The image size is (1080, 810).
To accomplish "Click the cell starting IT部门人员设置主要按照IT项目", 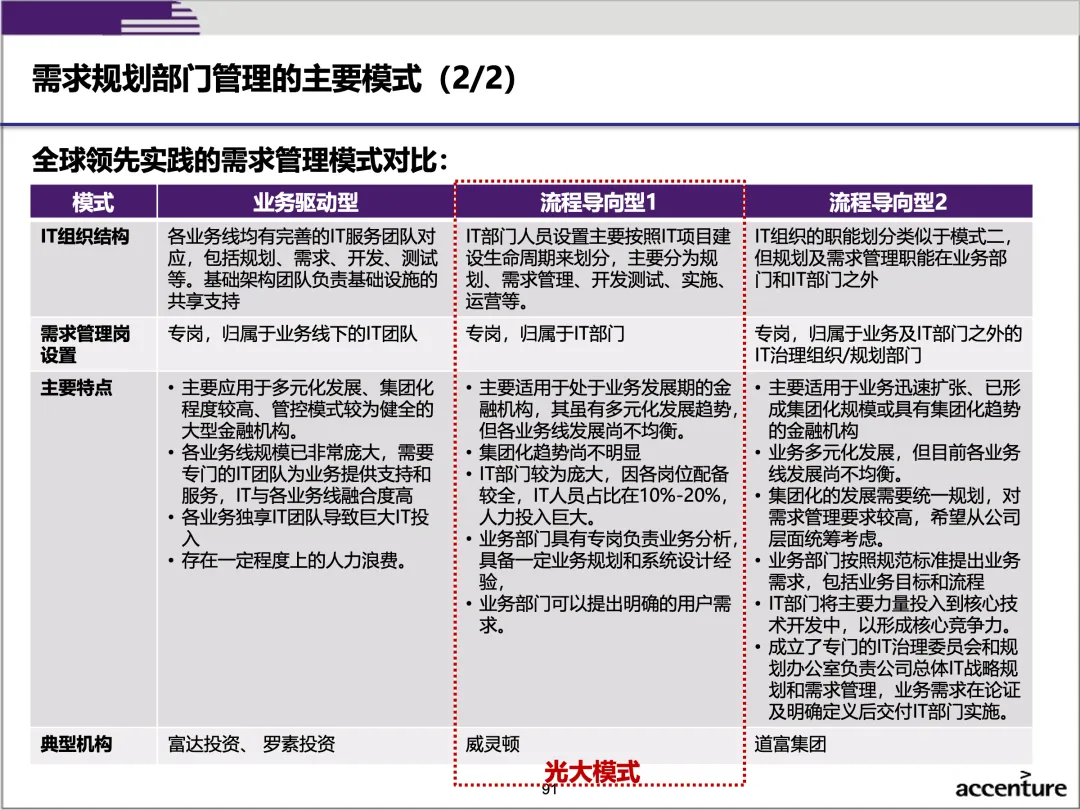I will (x=598, y=269).
